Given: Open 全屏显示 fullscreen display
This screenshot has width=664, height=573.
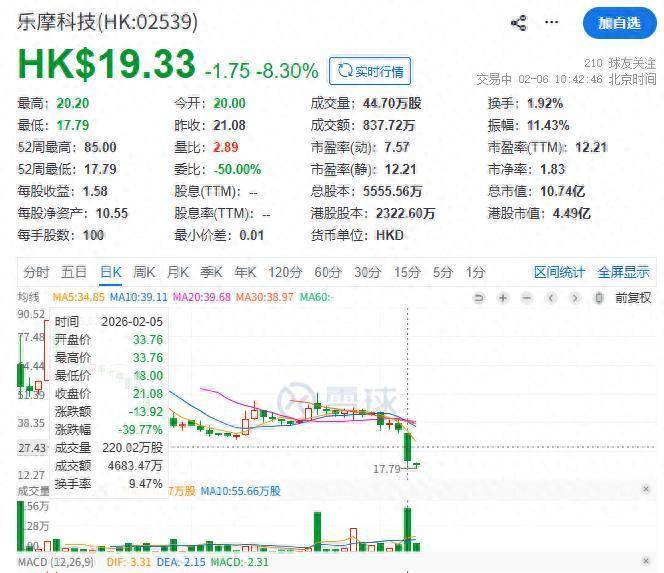Looking at the screenshot, I should (623, 272).
